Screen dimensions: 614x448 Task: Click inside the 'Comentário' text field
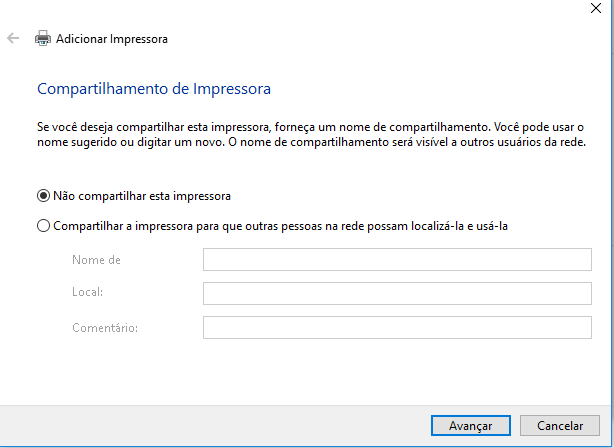(397, 328)
